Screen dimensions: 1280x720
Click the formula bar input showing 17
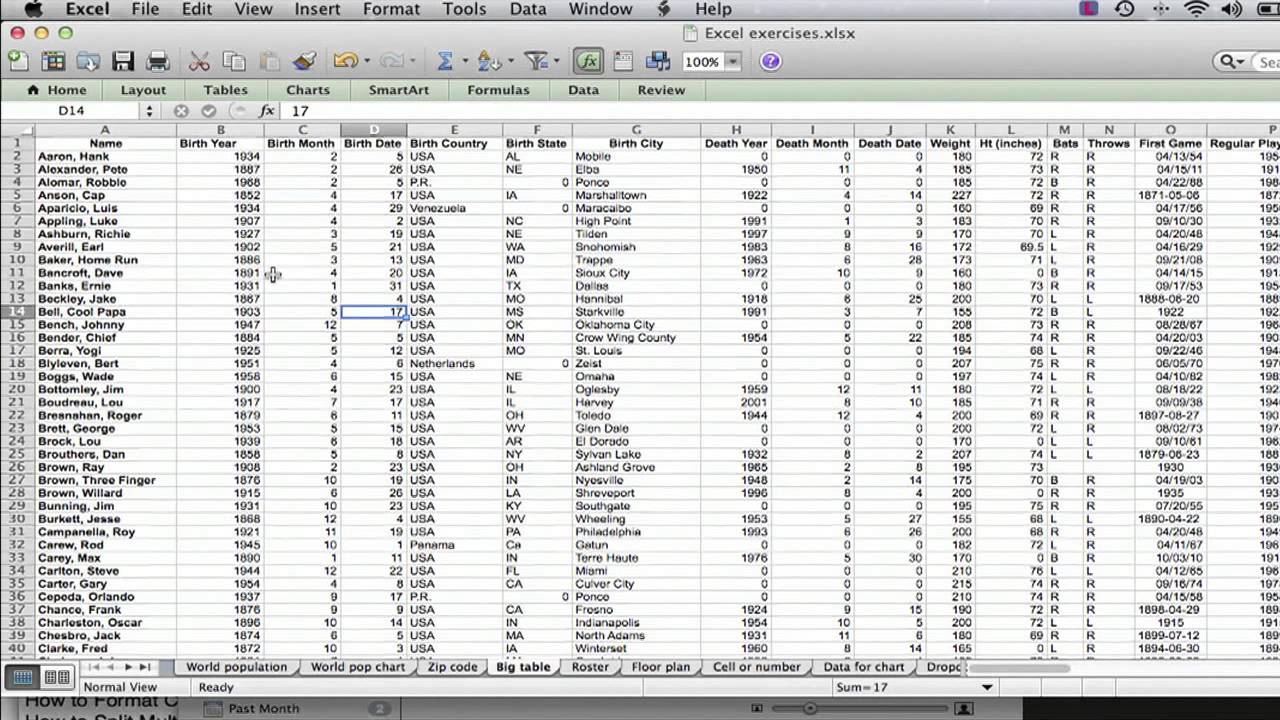pos(780,111)
